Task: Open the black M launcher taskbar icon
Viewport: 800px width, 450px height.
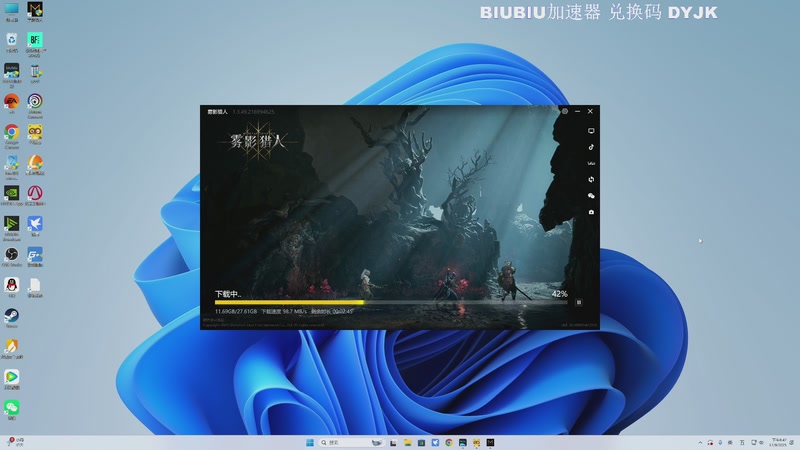Action: pyautogui.click(x=490, y=442)
